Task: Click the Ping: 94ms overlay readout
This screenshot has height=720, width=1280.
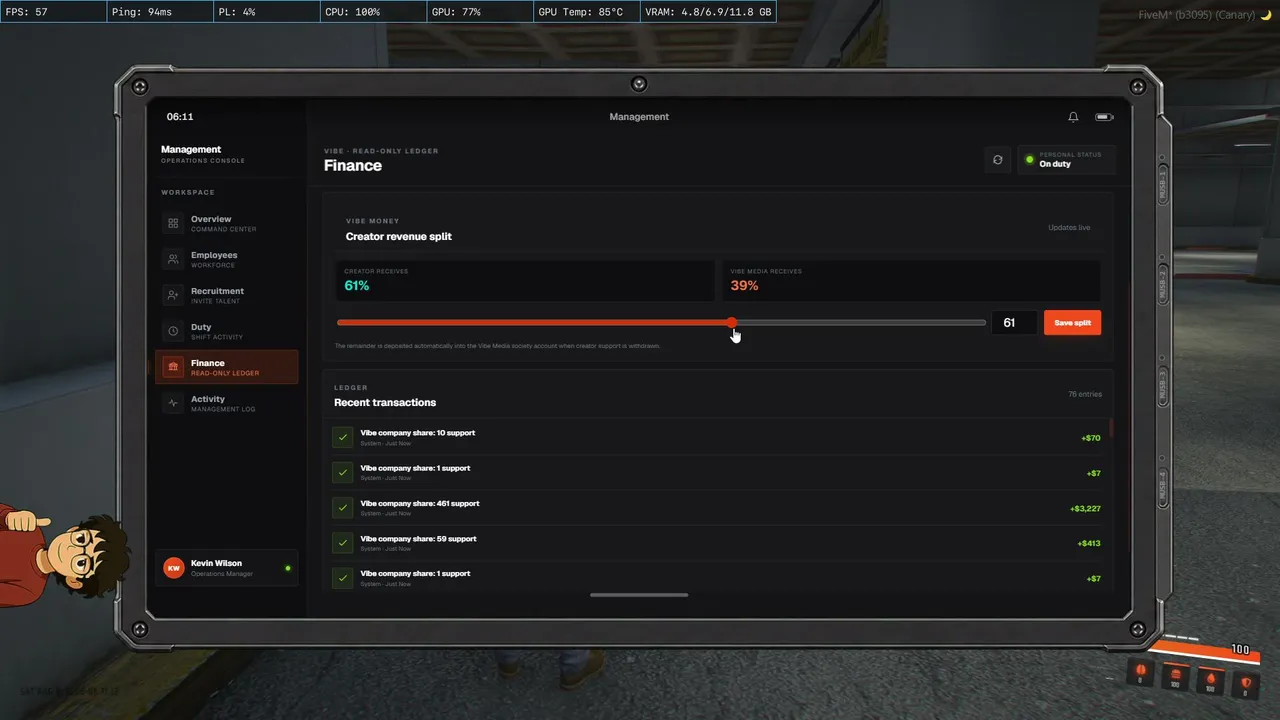Action: [158, 12]
